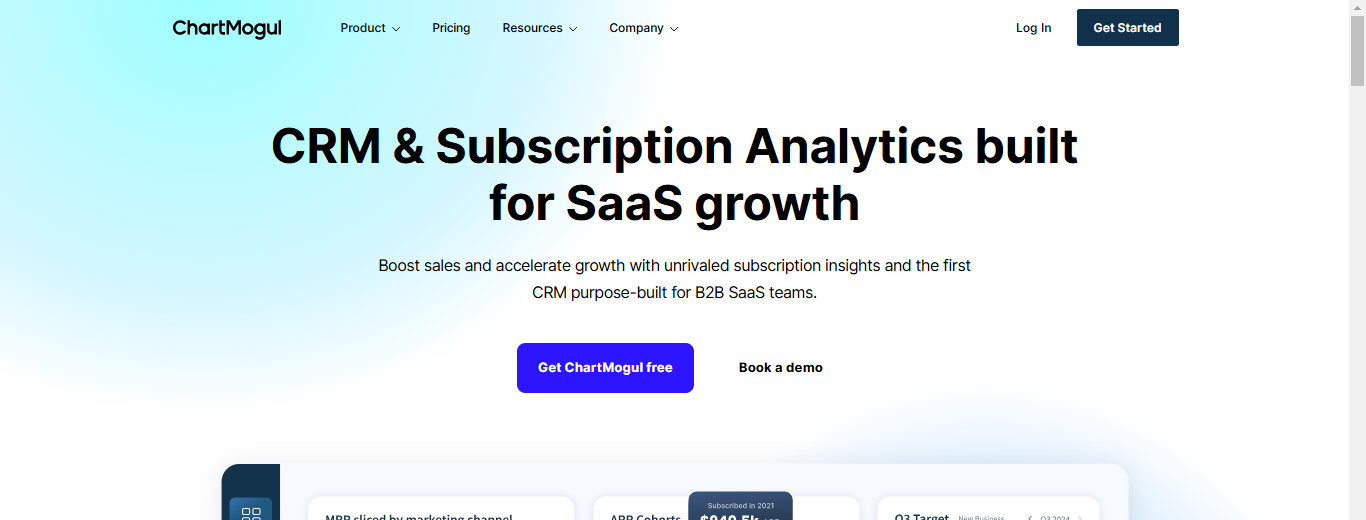Expand the Product dropdown chevron
The height and width of the screenshot is (520, 1366).
pyautogui.click(x=396, y=29)
